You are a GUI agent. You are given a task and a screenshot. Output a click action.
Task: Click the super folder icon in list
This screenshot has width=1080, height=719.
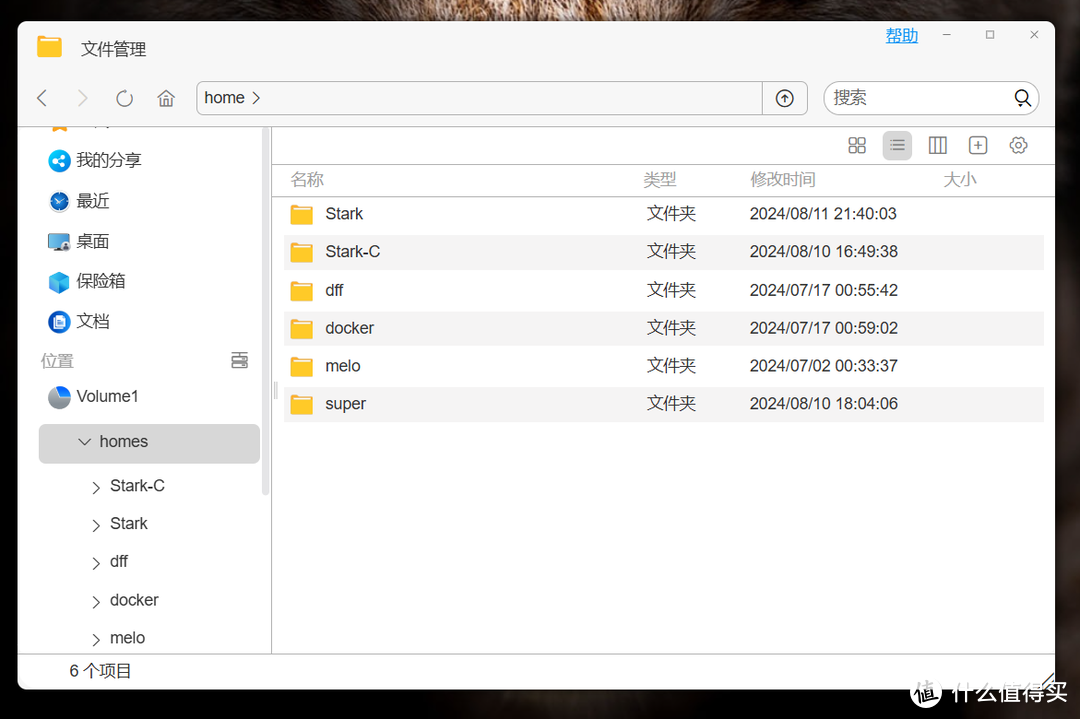click(x=301, y=404)
